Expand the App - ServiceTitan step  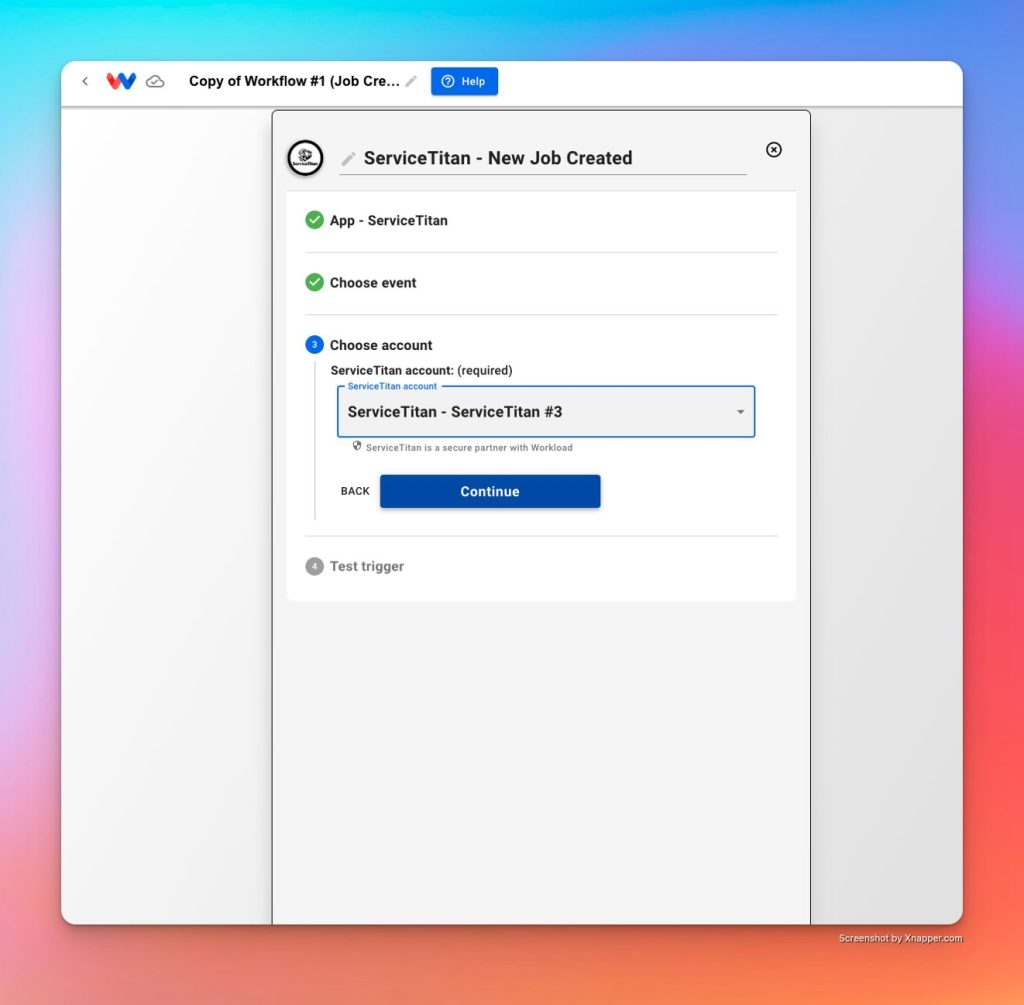pos(541,220)
